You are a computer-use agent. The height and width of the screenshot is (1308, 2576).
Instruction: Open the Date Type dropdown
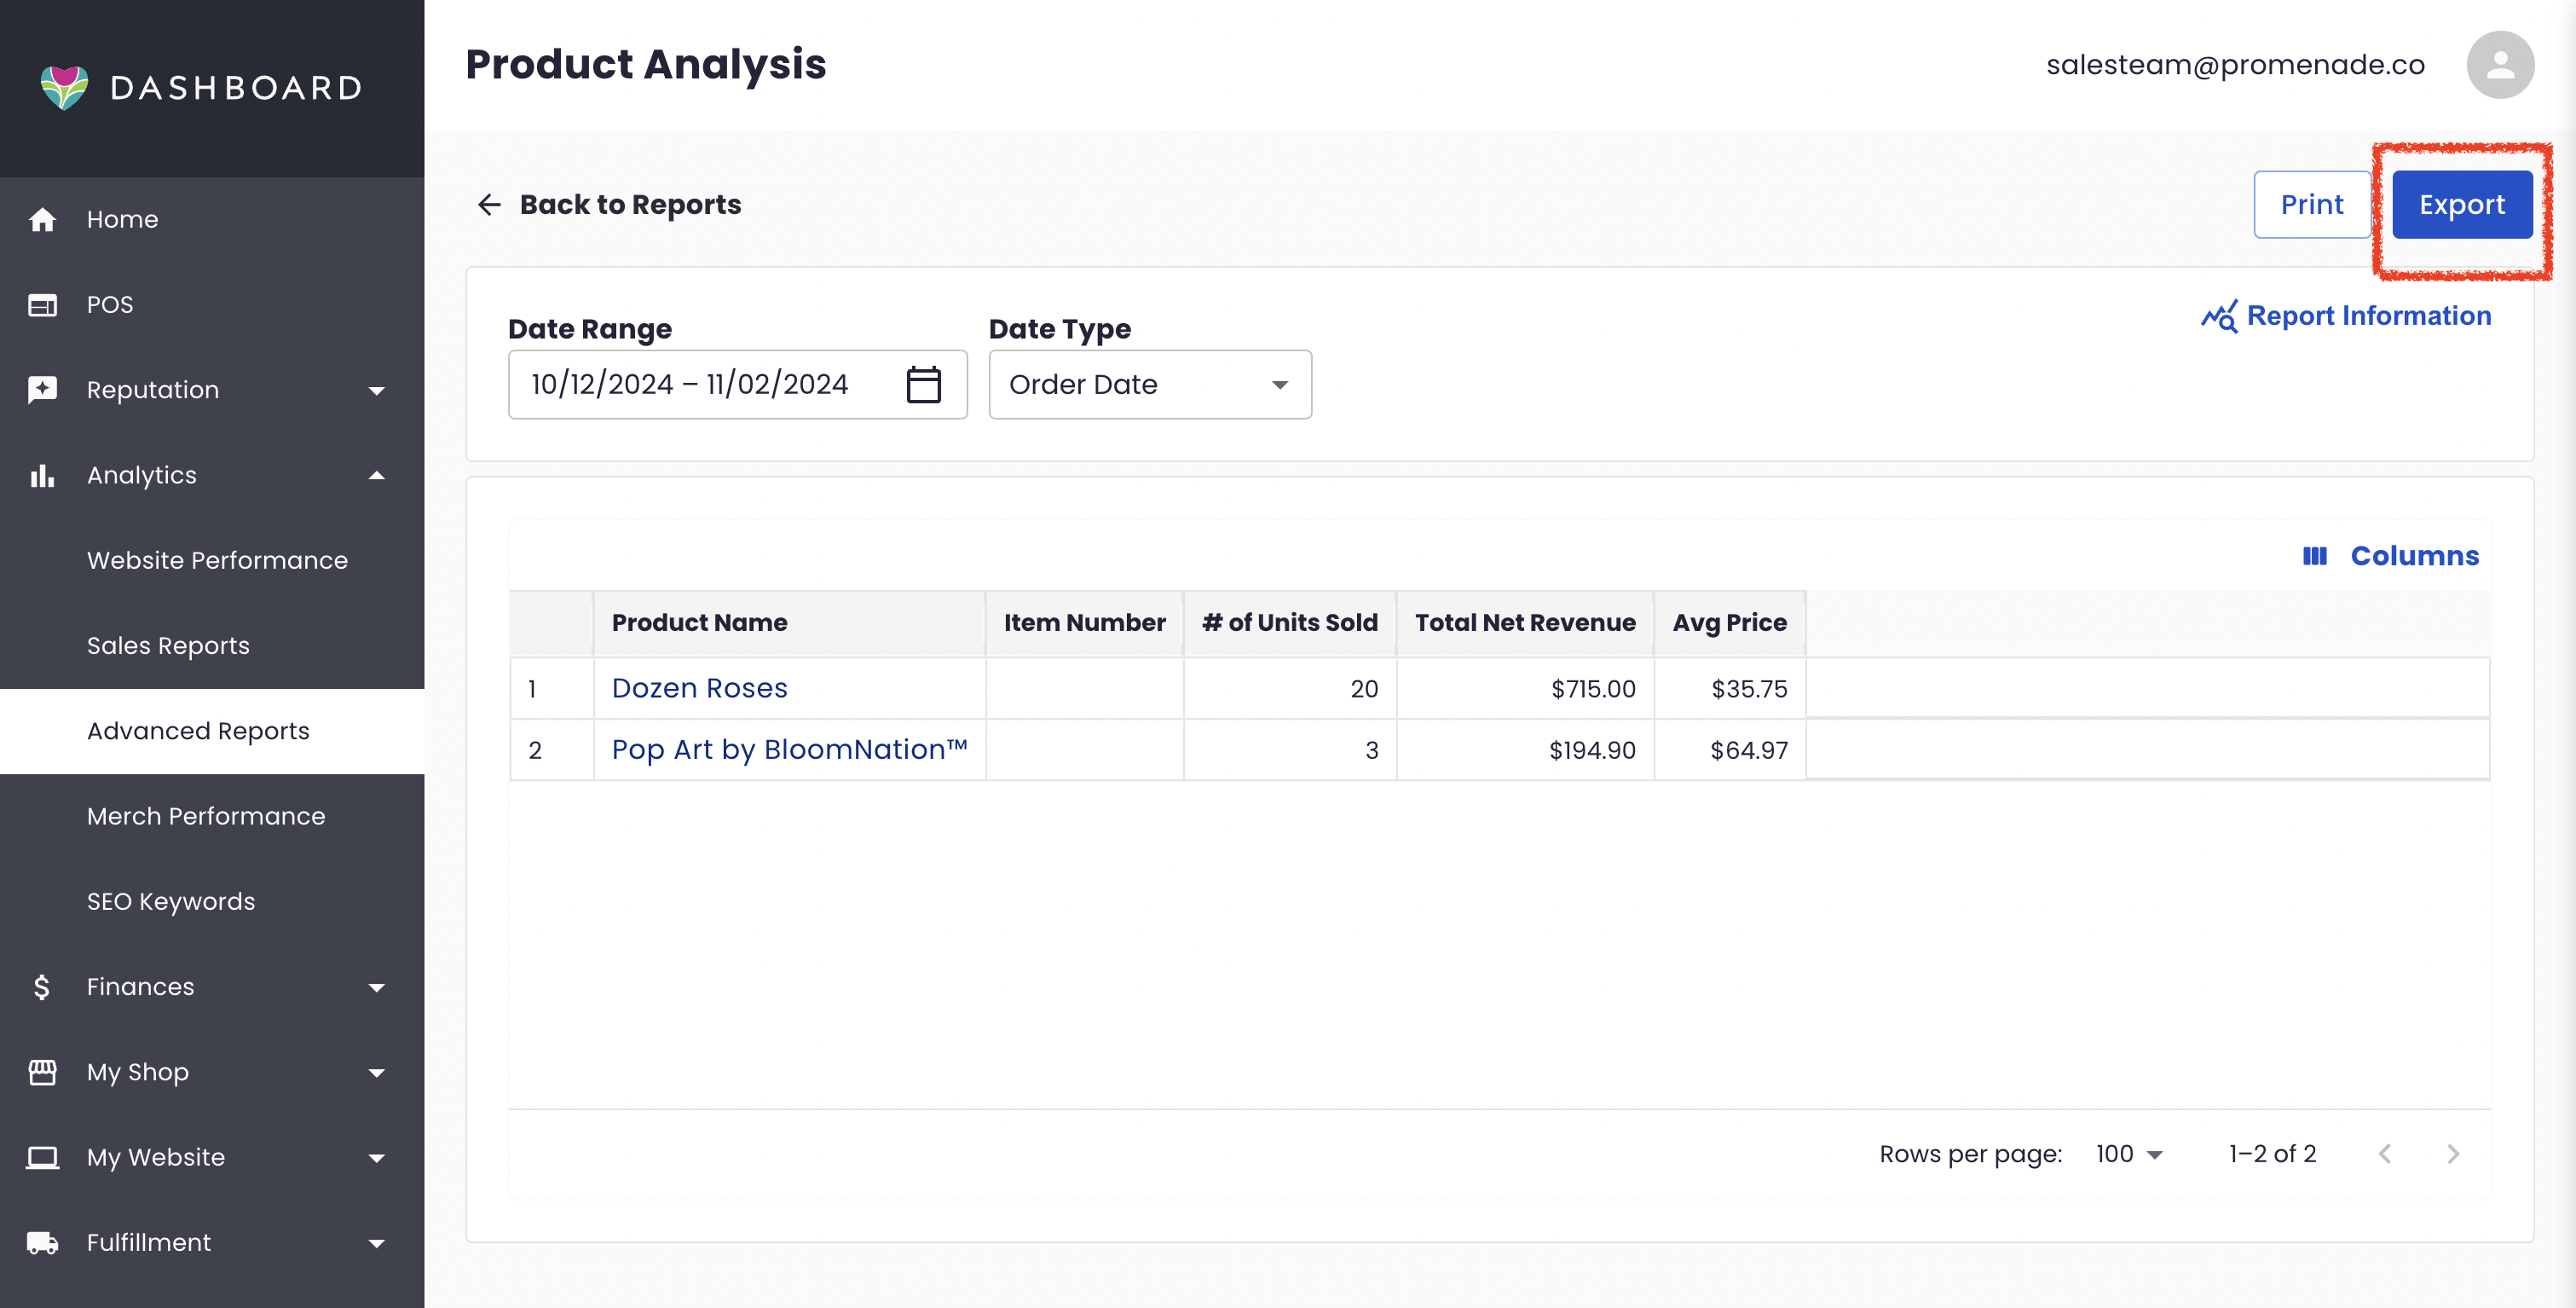point(1150,385)
